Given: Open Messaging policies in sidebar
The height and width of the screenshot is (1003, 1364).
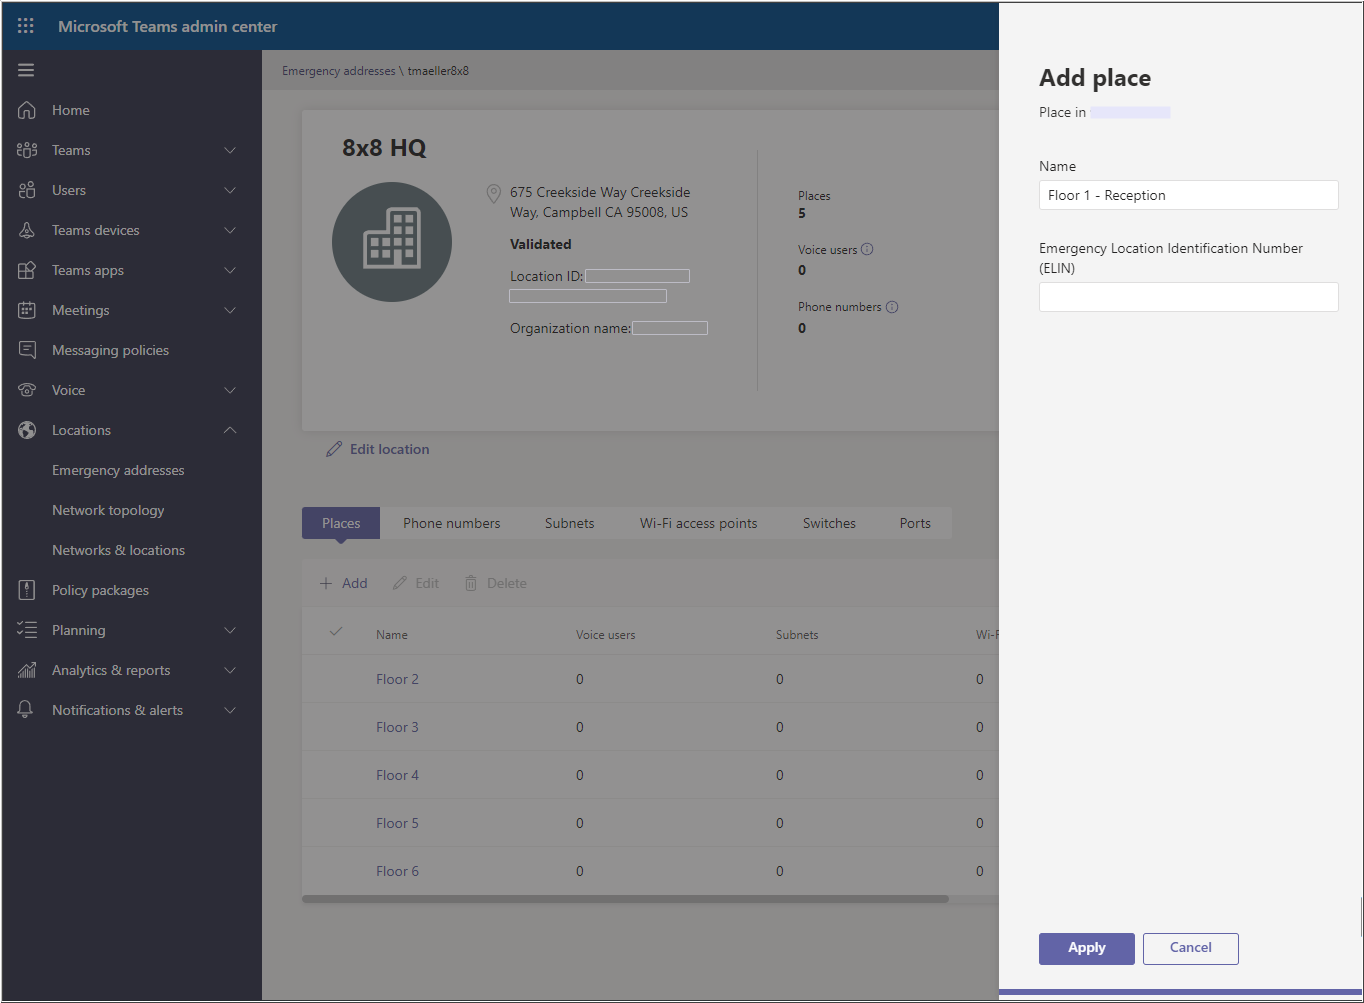Looking at the screenshot, I should [110, 350].
